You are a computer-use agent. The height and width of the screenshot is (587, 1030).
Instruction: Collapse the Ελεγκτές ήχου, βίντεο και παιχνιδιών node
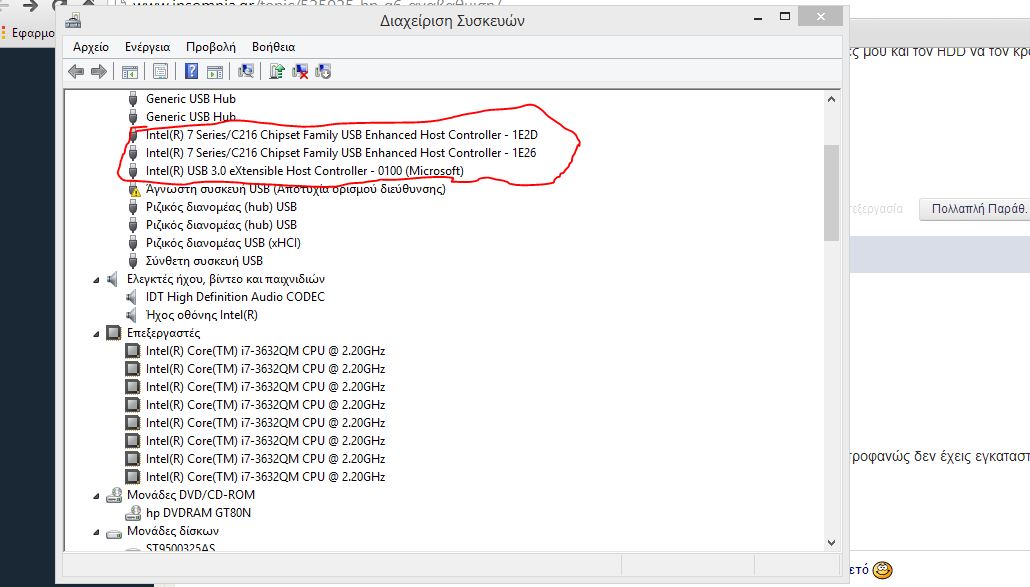pos(97,280)
